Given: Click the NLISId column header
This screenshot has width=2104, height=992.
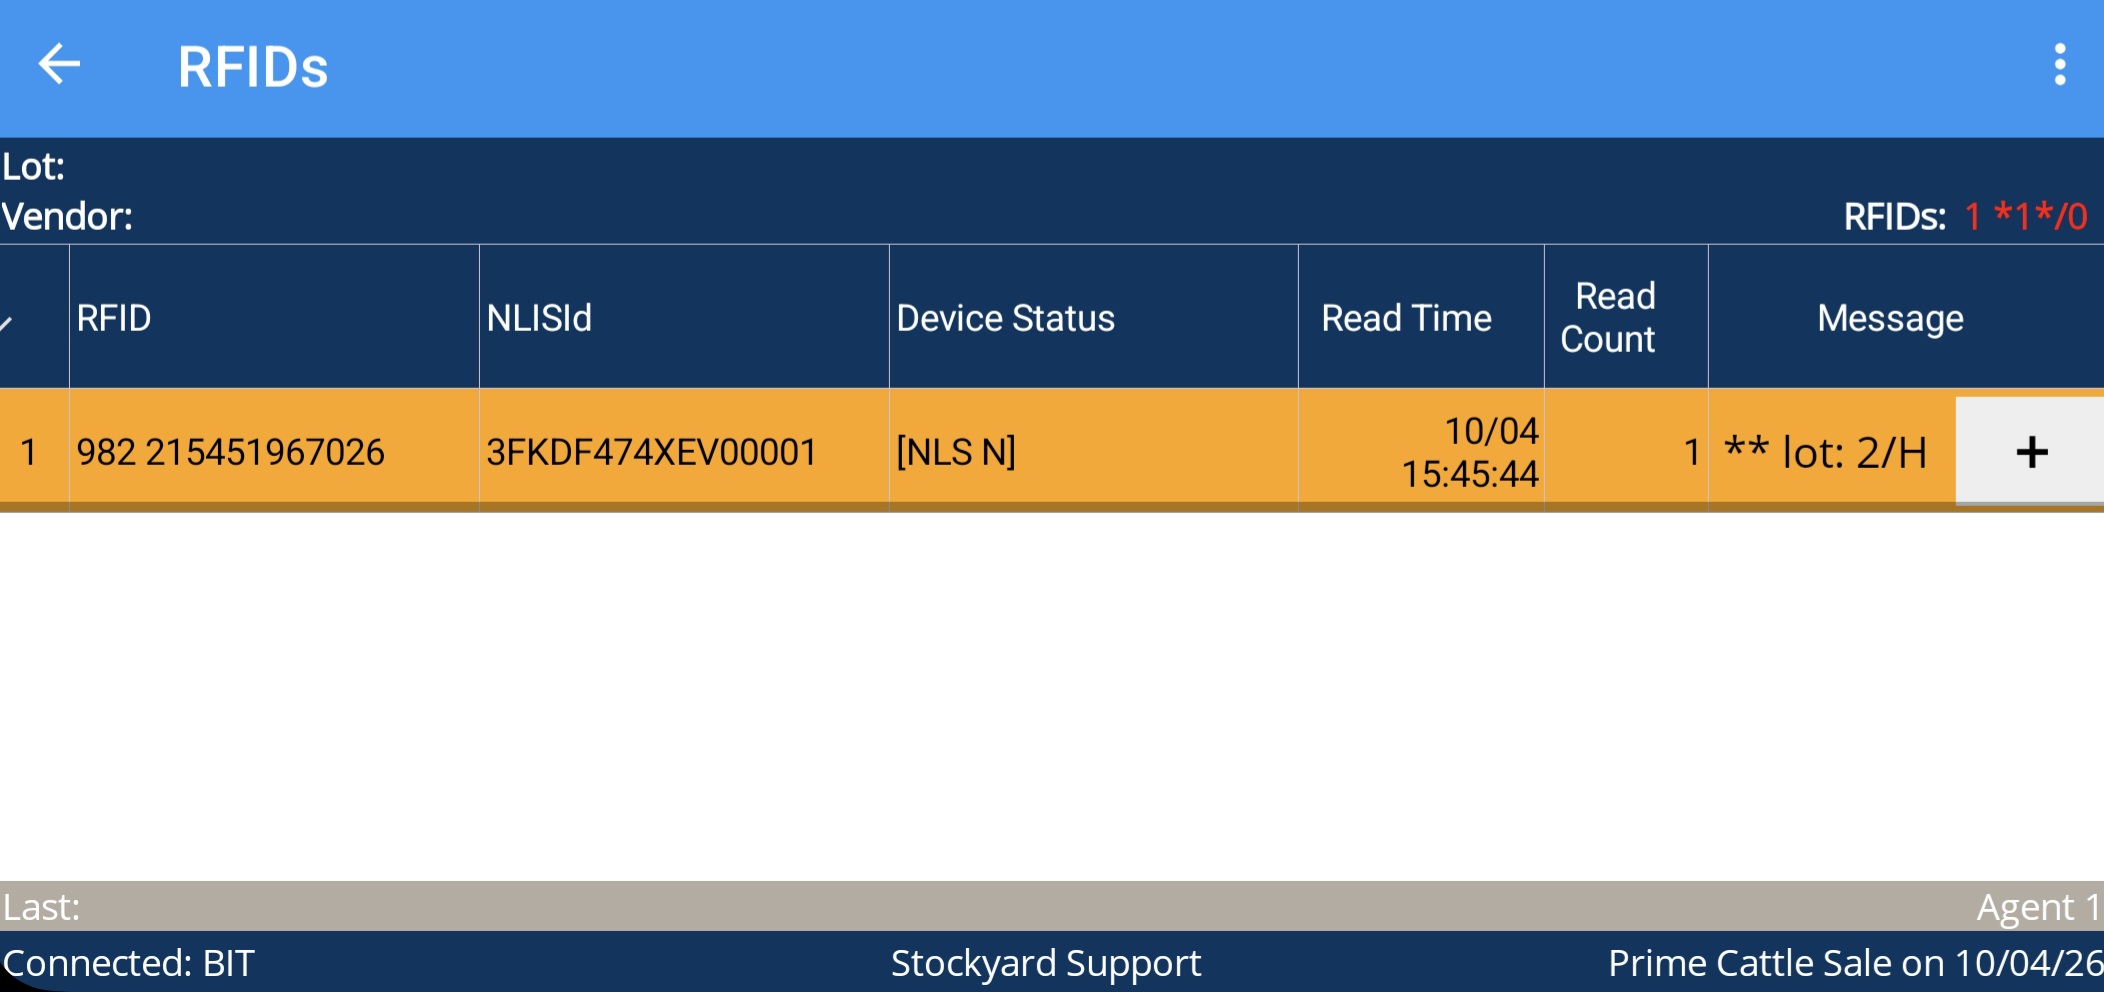Looking at the screenshot, I should pyautogui.click(x=539, y=318).
